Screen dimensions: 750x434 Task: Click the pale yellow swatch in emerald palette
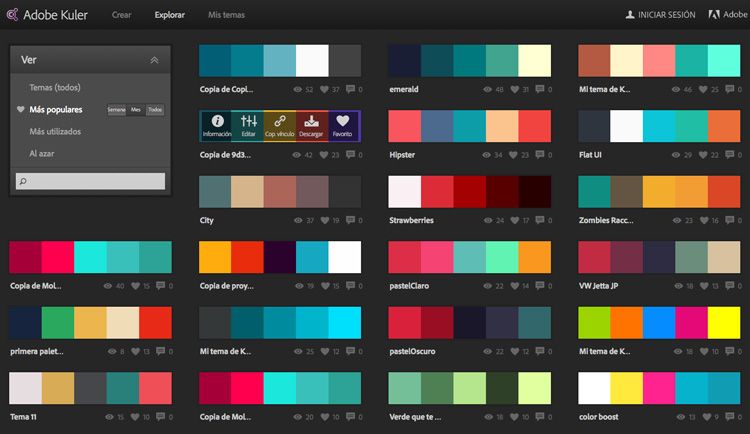click(x=535, y=61)
